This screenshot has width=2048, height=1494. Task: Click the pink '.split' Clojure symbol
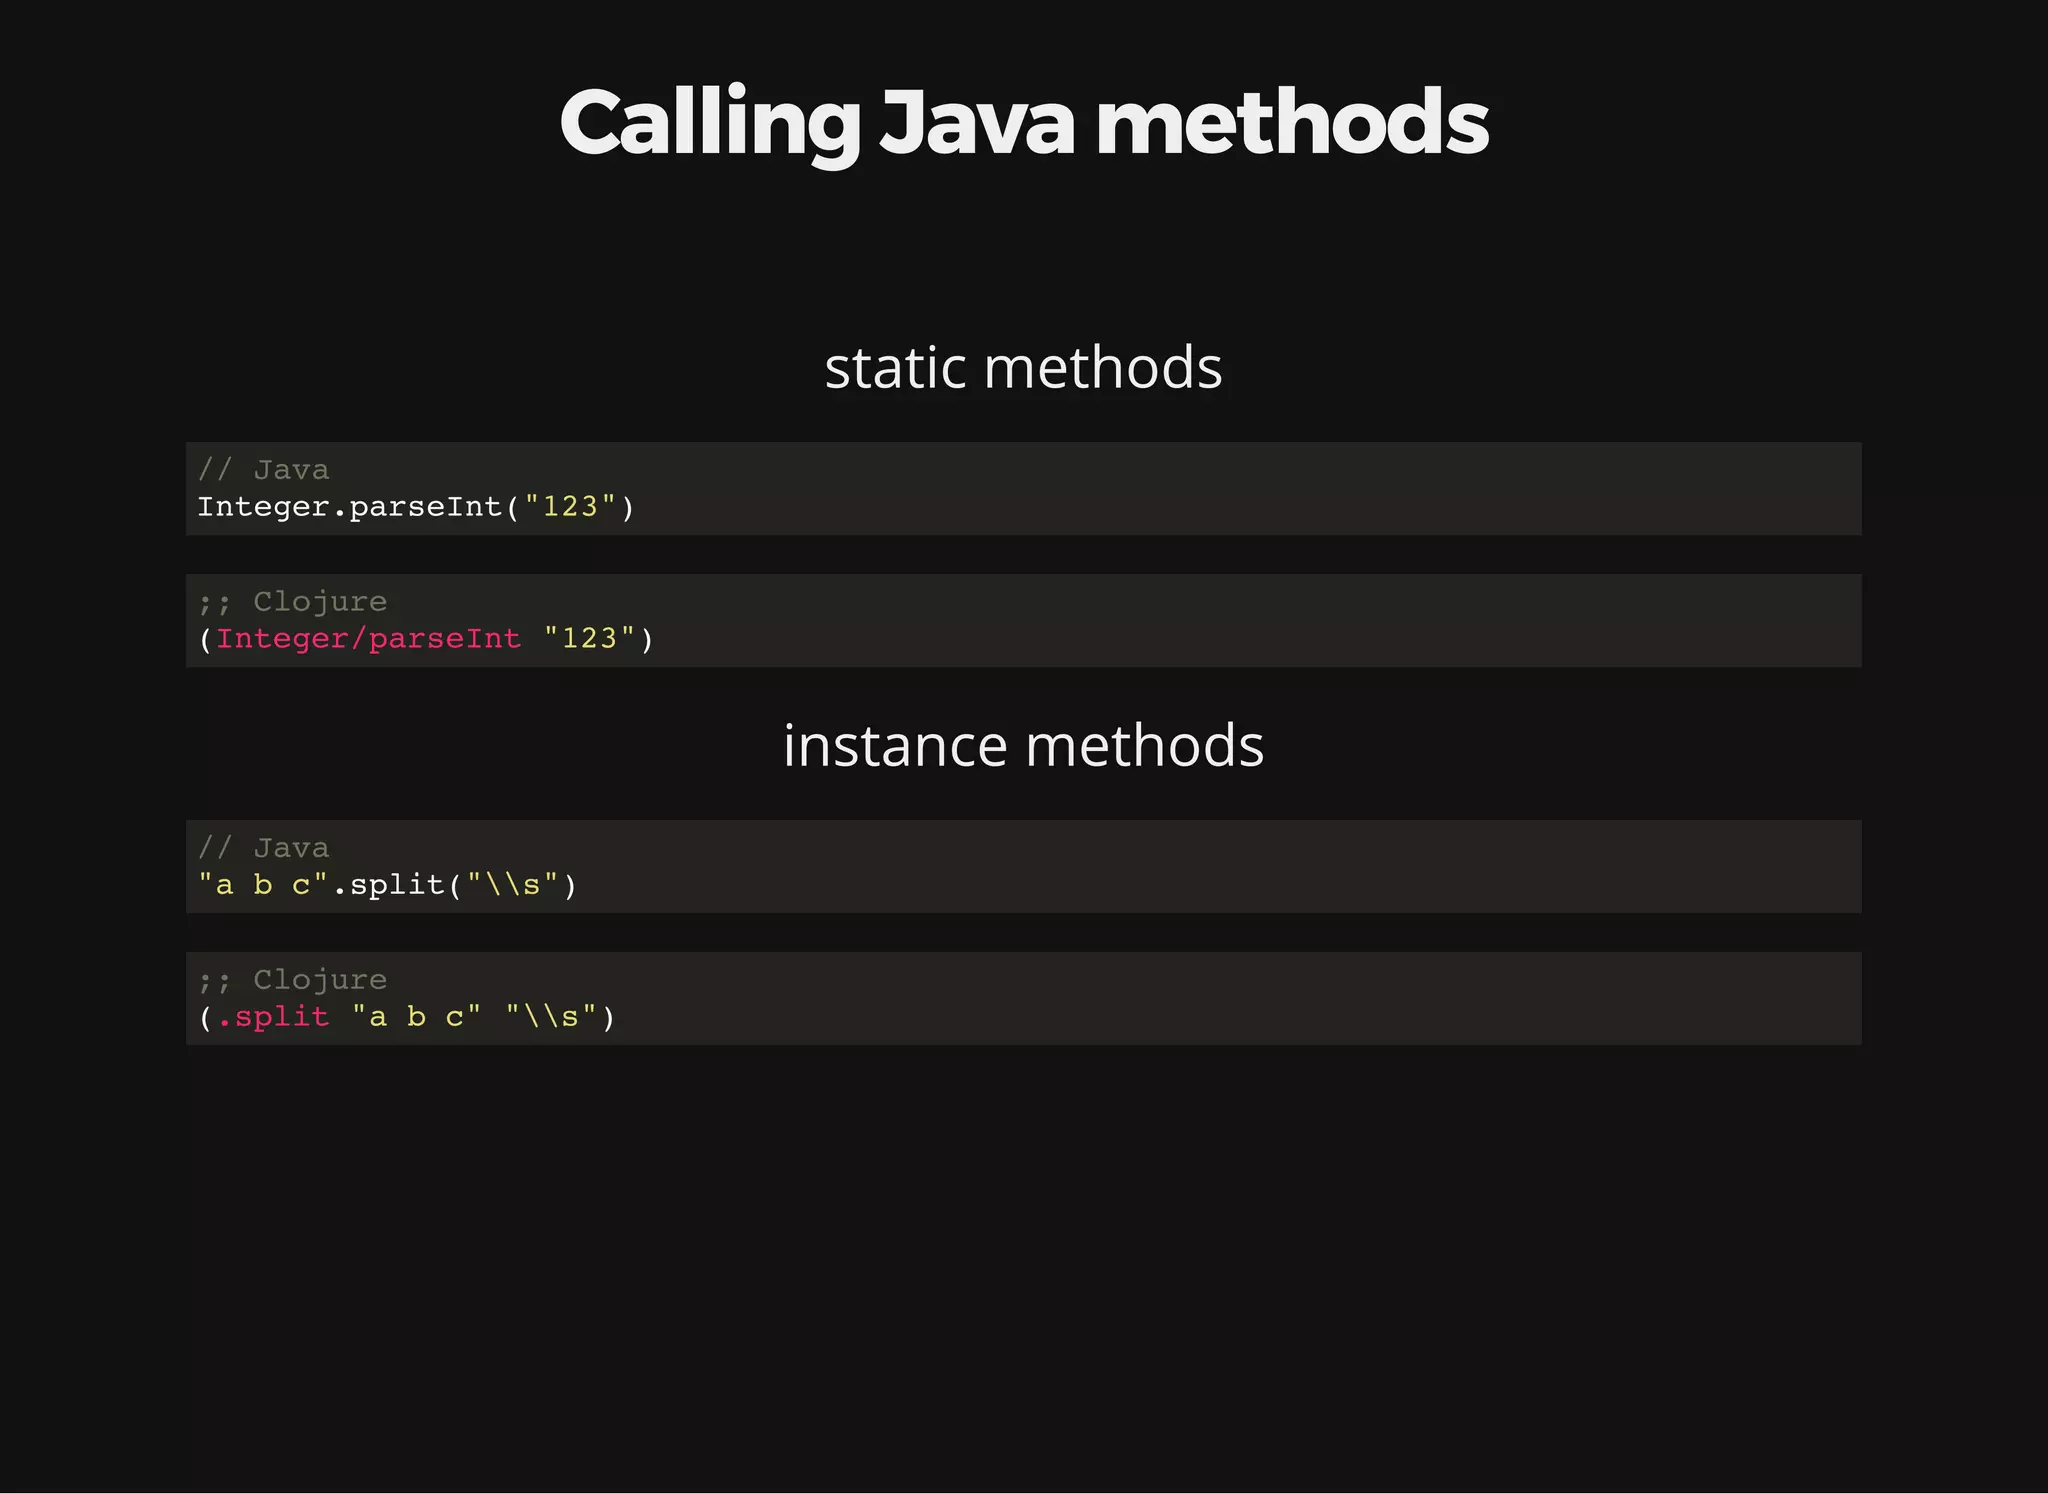point(273,1017)
